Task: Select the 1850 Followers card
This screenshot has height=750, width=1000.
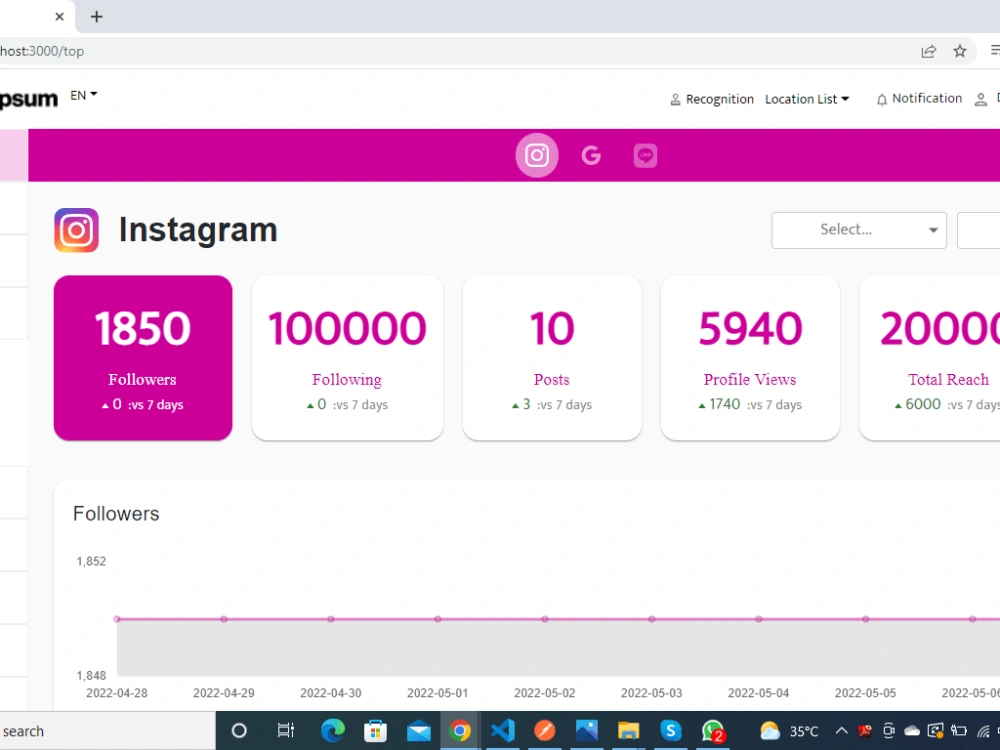Action: coord(143,358)
